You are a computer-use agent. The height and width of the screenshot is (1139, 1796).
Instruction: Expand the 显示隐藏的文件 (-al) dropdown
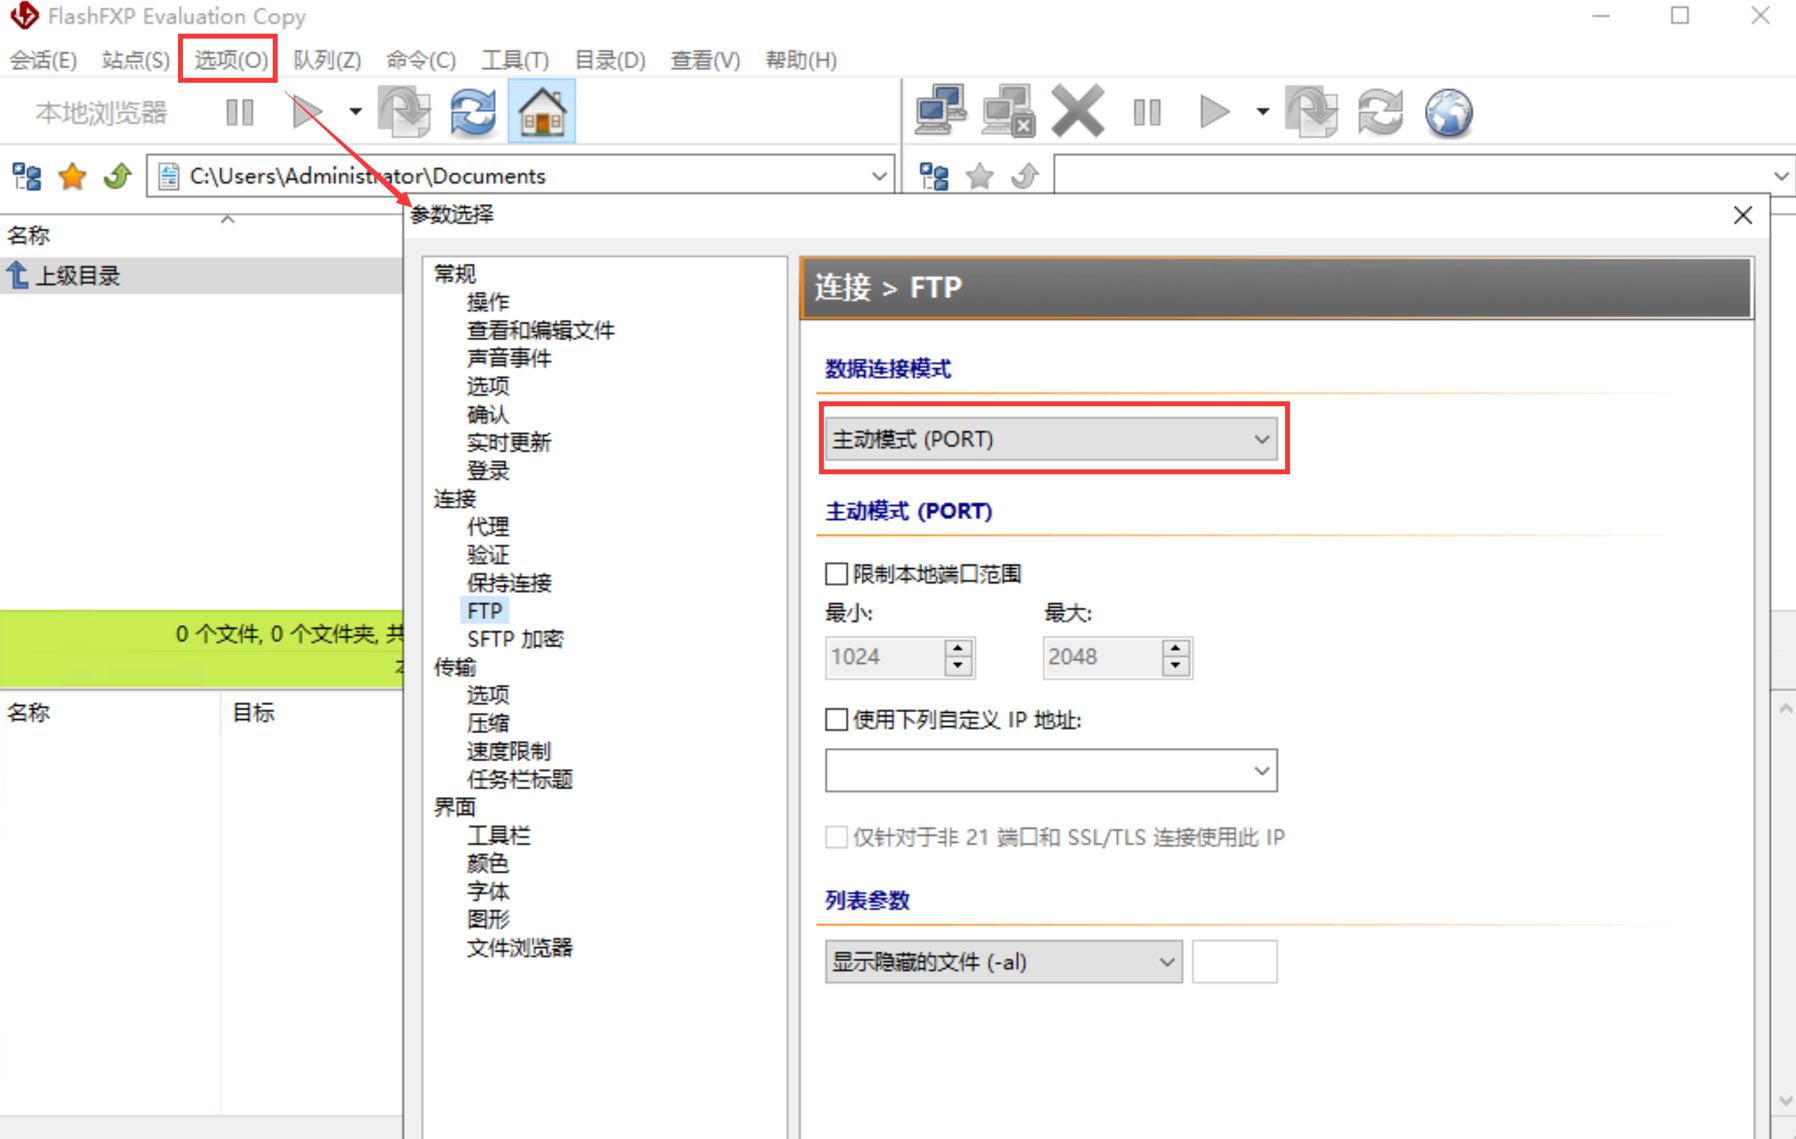click(1003, 962)
